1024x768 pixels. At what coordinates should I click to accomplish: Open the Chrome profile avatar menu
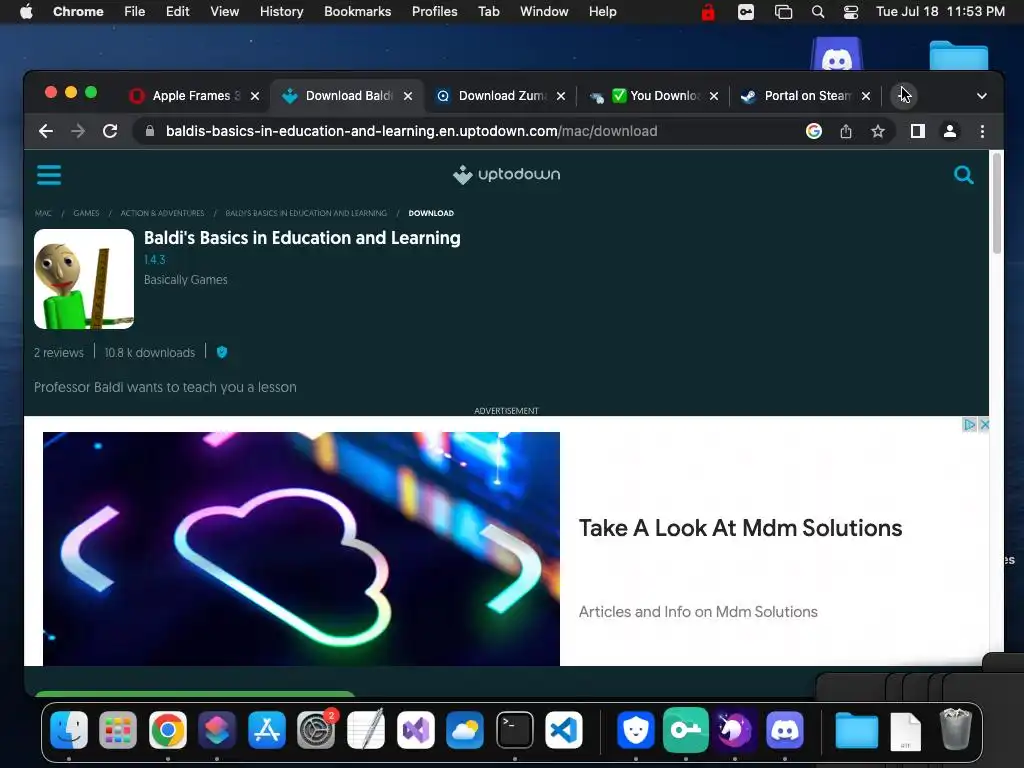coord(950,131)
